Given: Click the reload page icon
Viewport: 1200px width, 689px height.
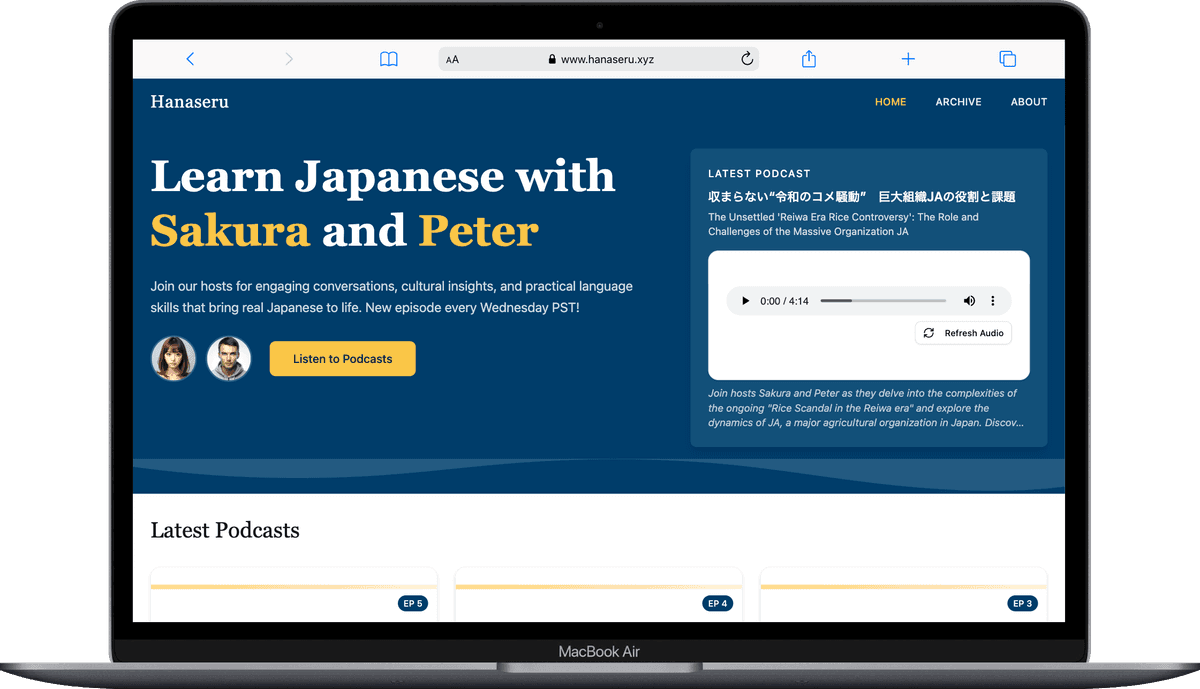Looking at the screenshot, I should [746, 59].
